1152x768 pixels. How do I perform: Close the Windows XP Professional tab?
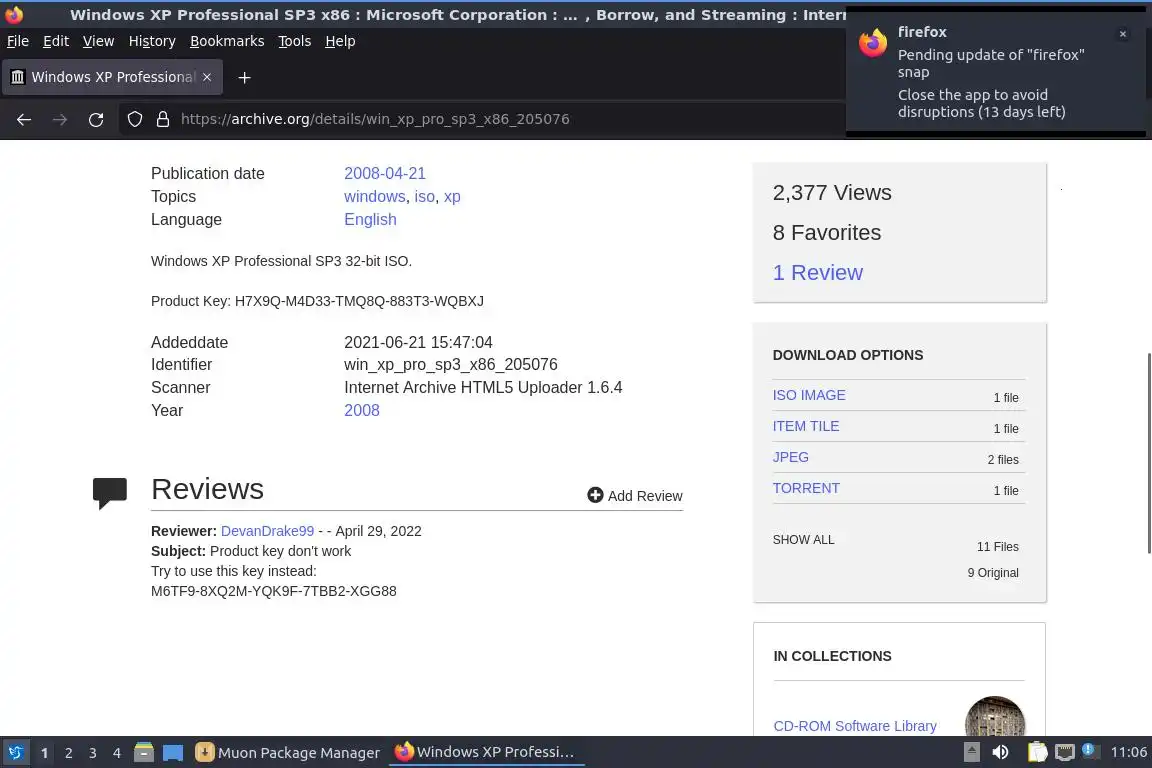(x=207, y=76)
